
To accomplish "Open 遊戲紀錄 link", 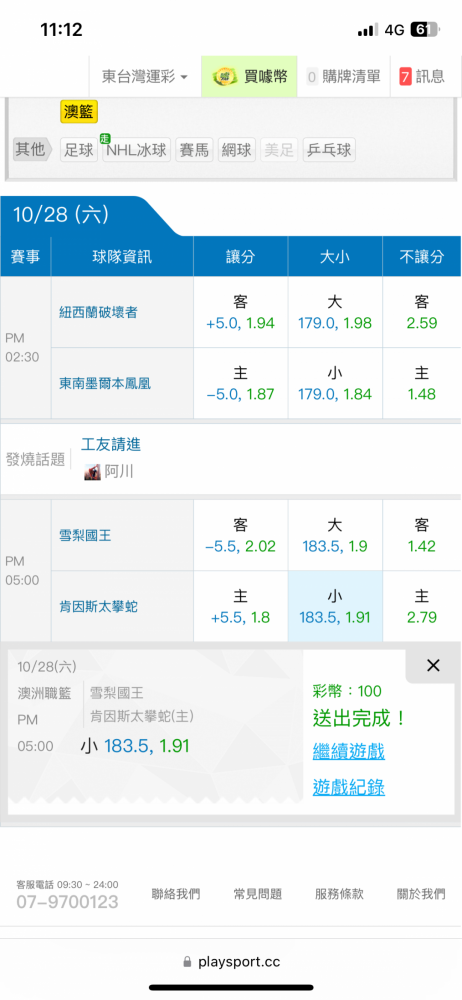I will click(x=348, y=788).
